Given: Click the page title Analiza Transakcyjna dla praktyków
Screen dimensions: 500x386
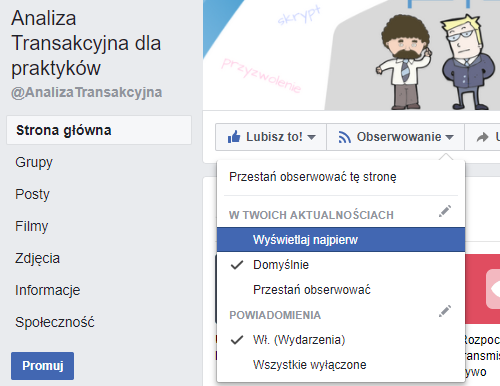Looking at the screenshot, I should coord(86,43).
